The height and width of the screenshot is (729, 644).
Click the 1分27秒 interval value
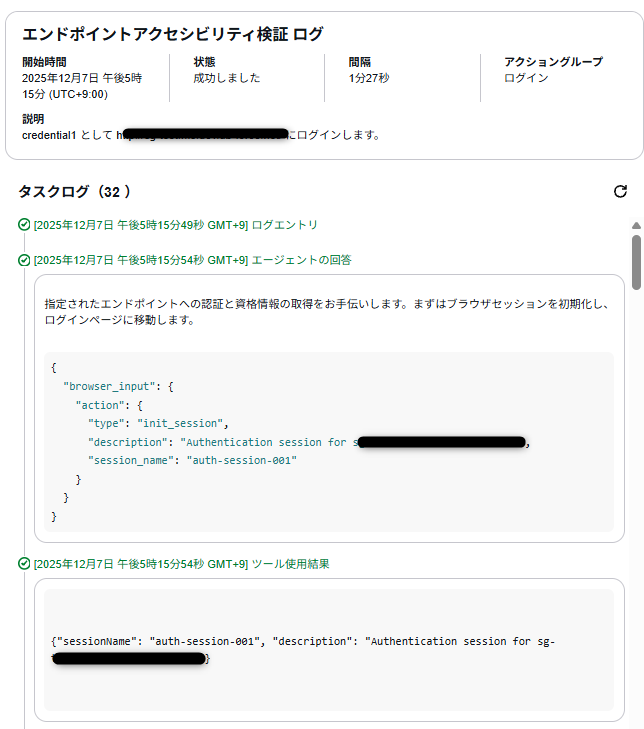pyautogui.click(x=369, y=78)
